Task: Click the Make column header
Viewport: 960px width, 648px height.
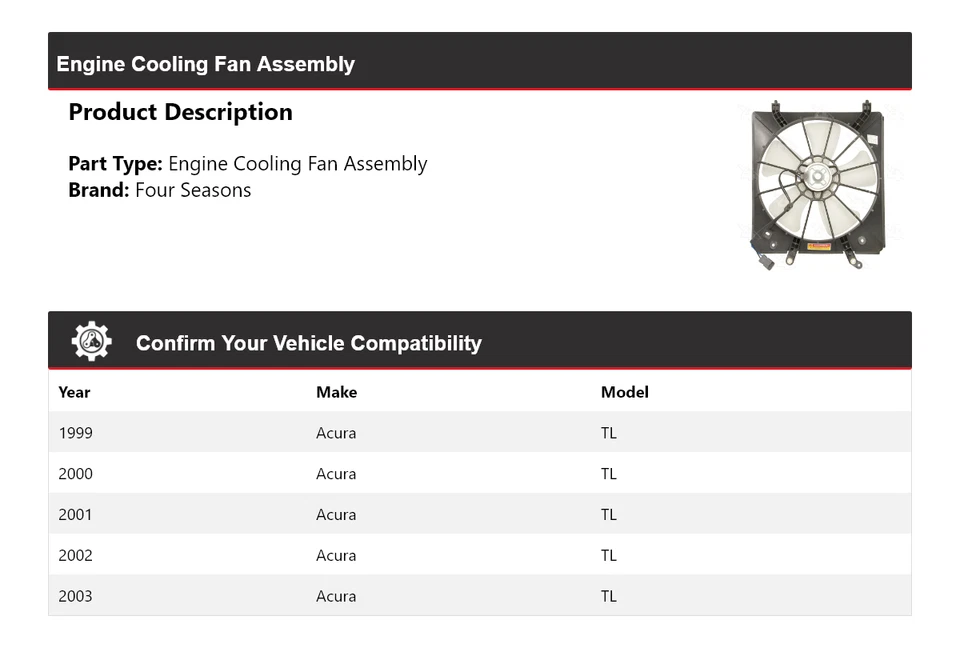Action: pos(336,392)
